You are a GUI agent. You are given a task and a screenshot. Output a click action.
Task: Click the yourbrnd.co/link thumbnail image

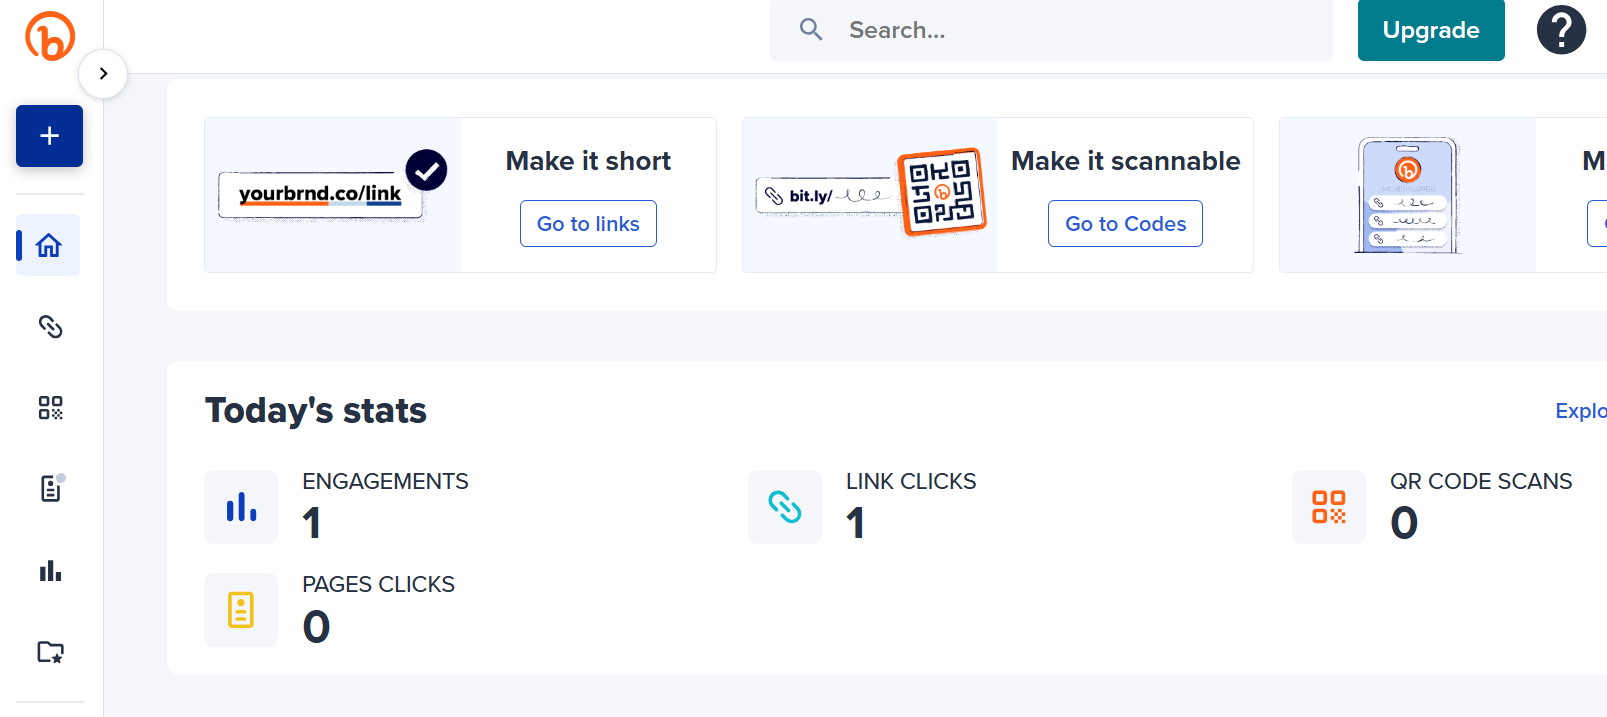coord(332,194)
